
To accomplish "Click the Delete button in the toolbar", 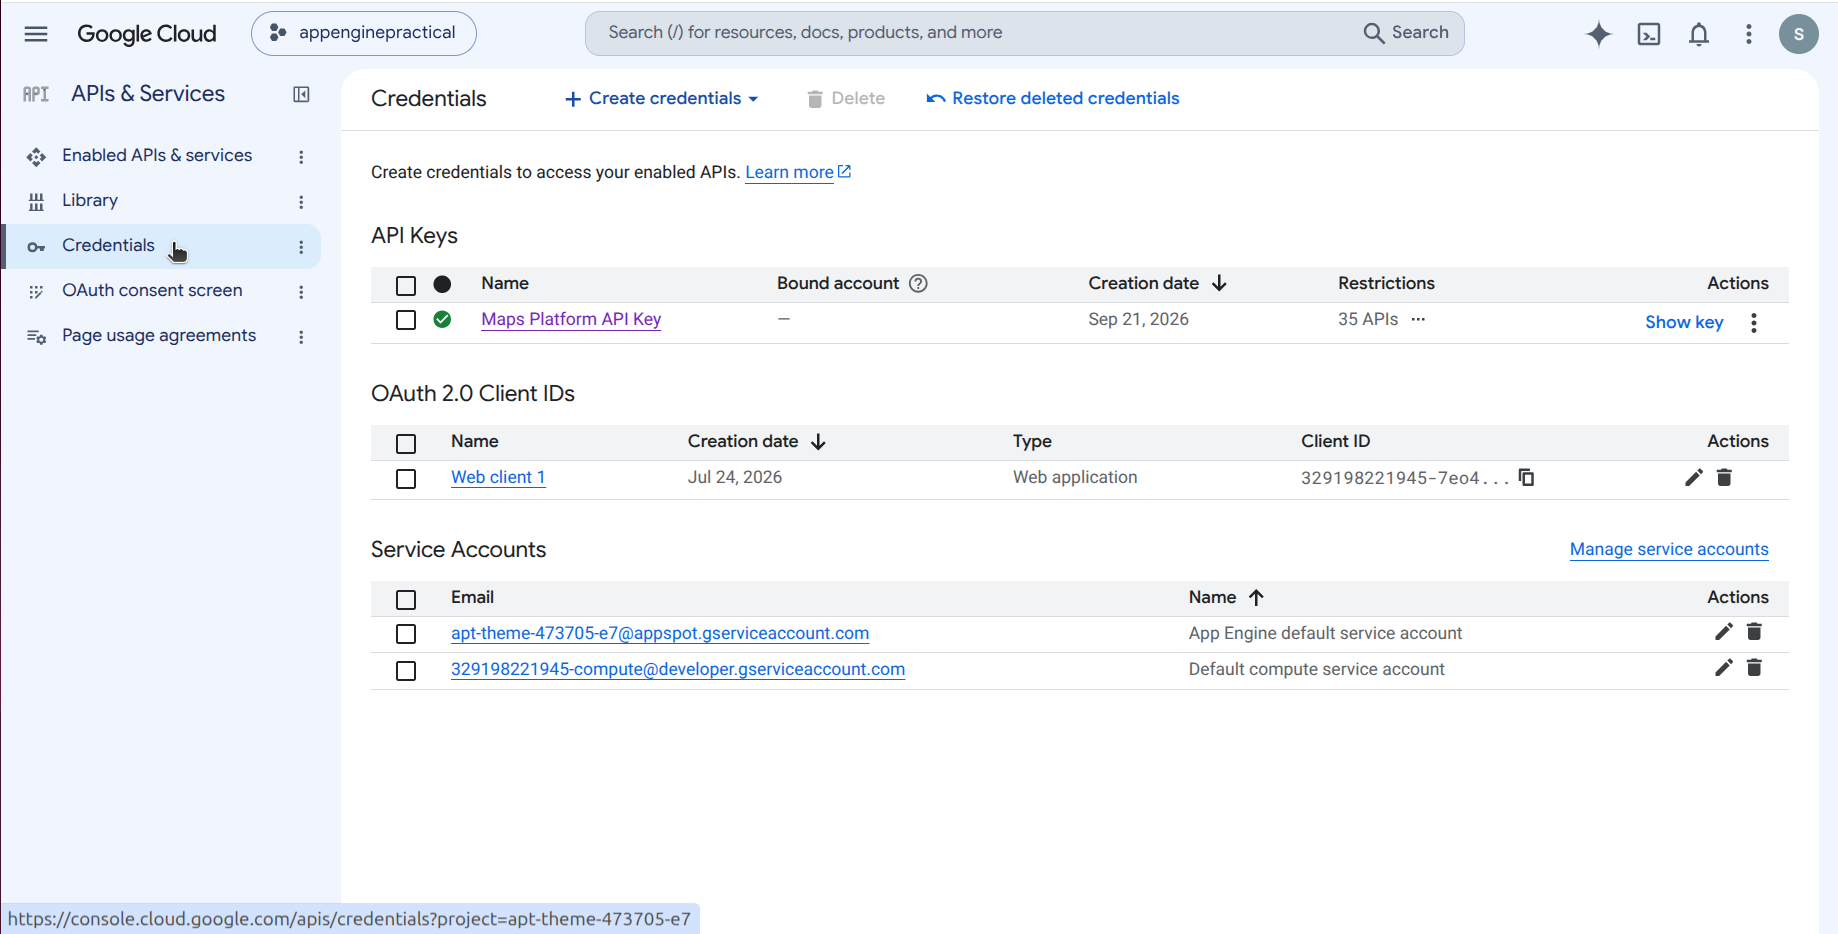I will click(x=846, y=98).
